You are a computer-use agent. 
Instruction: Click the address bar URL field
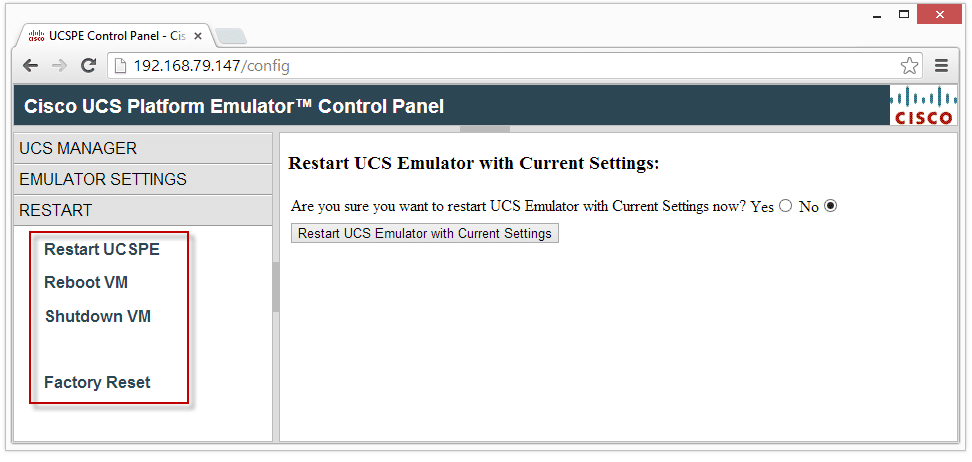[x=500, y=66]
